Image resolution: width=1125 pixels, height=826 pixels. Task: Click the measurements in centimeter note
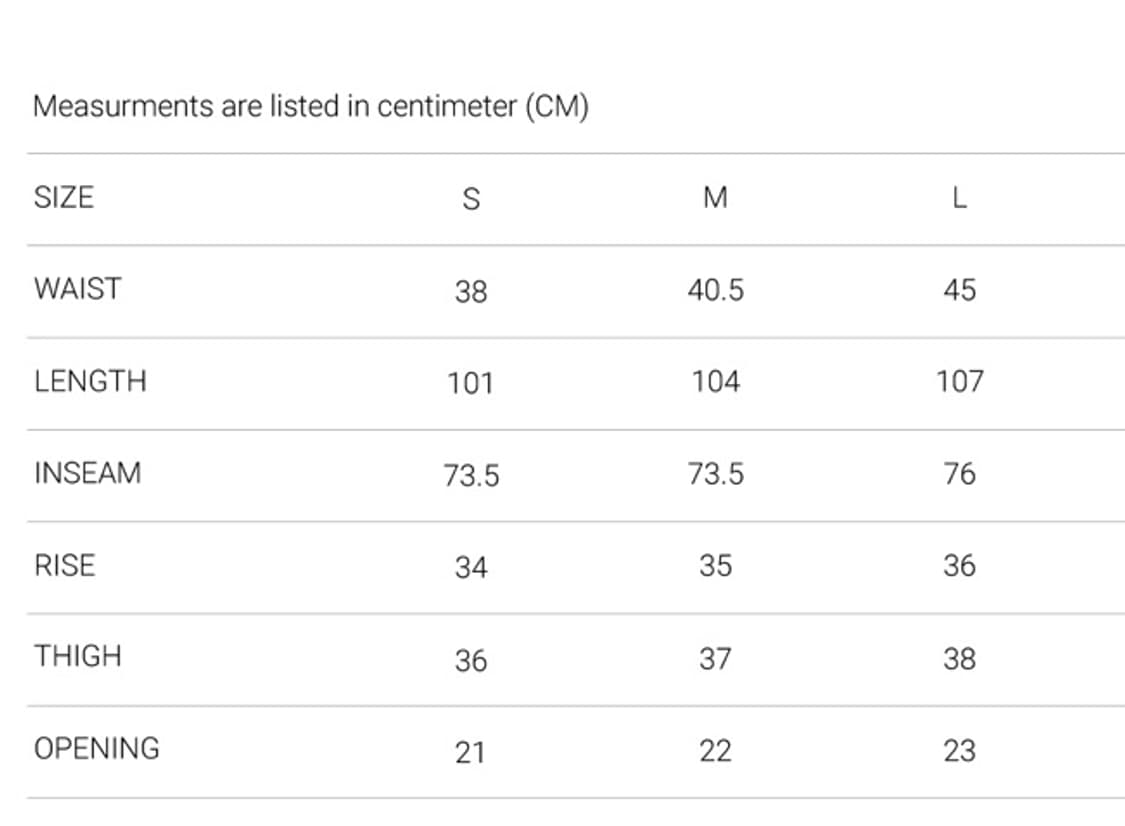(310, 106)
